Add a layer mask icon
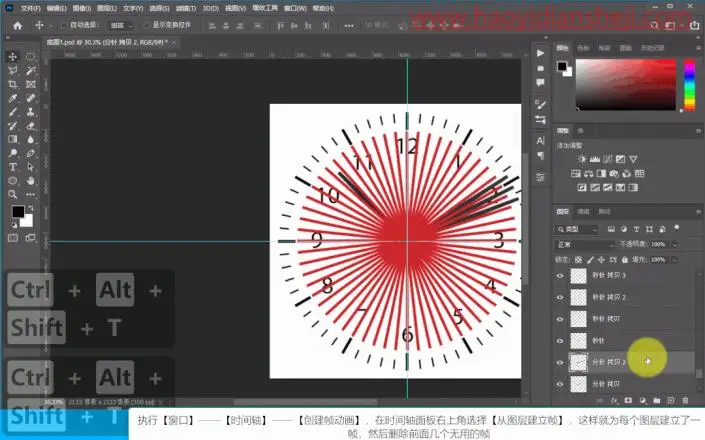This screenshot has height=440, width=705. [x=628, y=400]
